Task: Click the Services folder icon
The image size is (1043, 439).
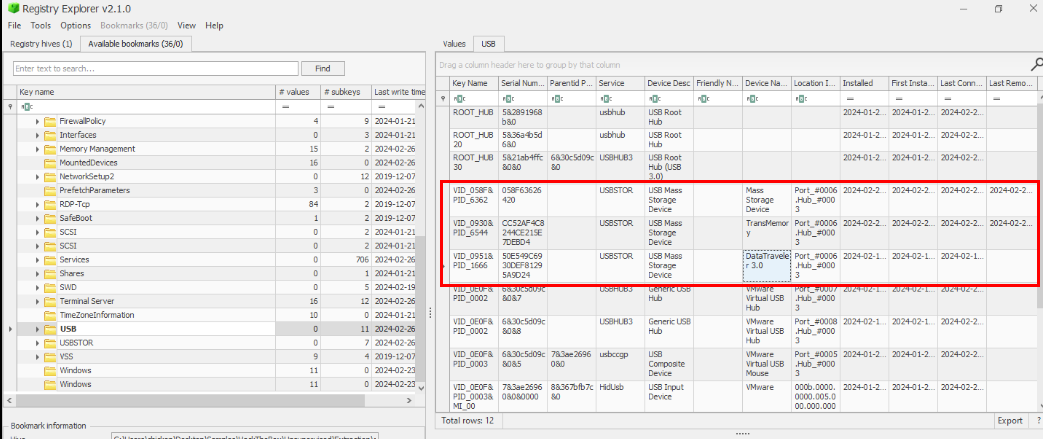Action: (50, 259)
